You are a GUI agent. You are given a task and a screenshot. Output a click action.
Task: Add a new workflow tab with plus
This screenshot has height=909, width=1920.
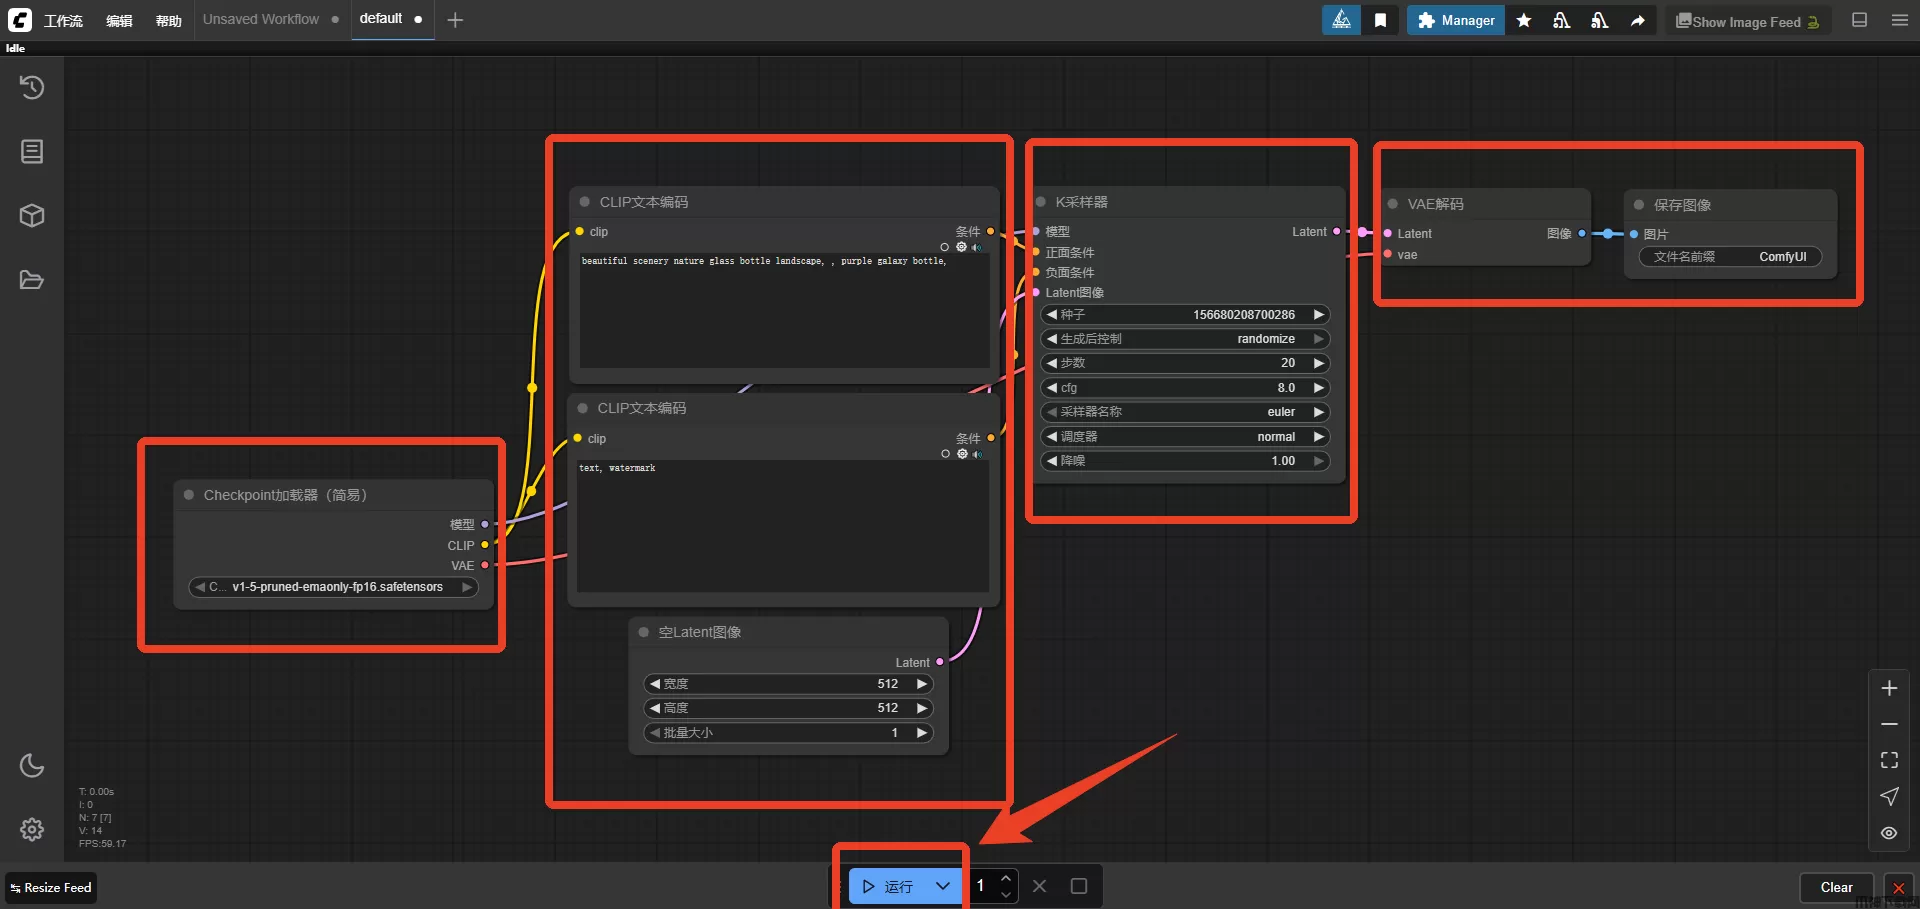coord(455,20)
